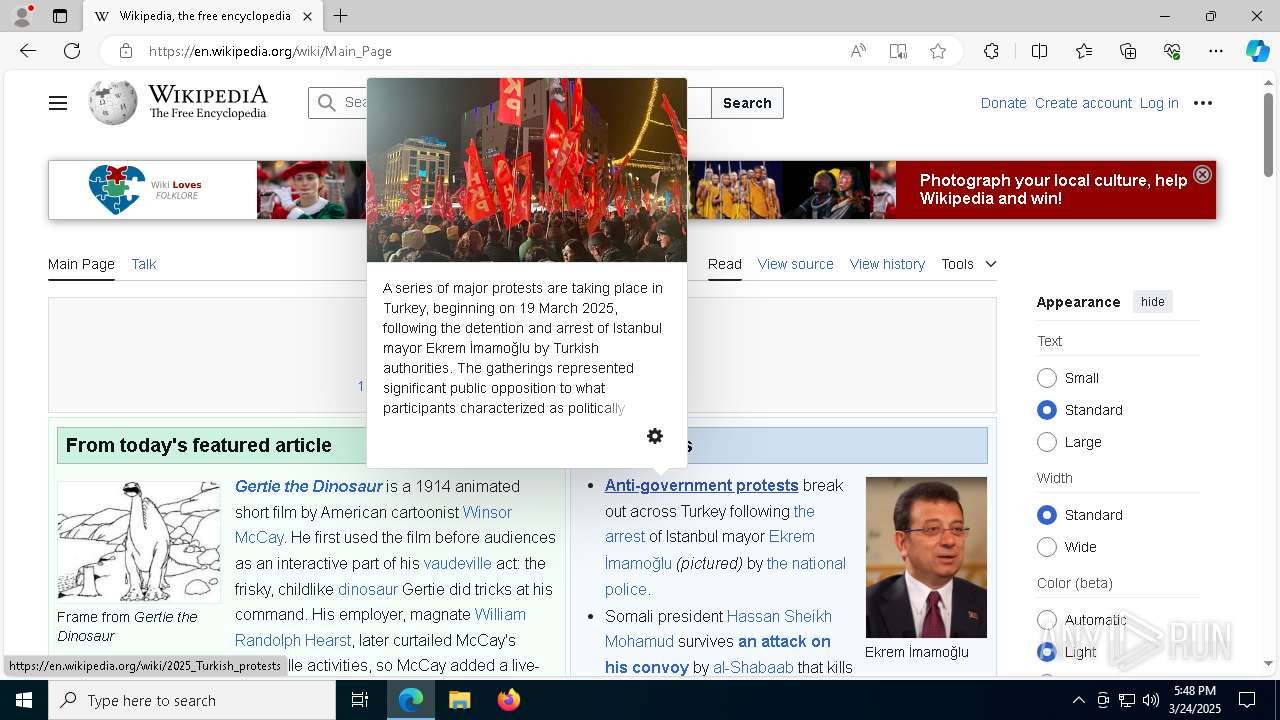Open the Edge profile avatar
Screen dimensions: 1280x720
tap(22, 16)
